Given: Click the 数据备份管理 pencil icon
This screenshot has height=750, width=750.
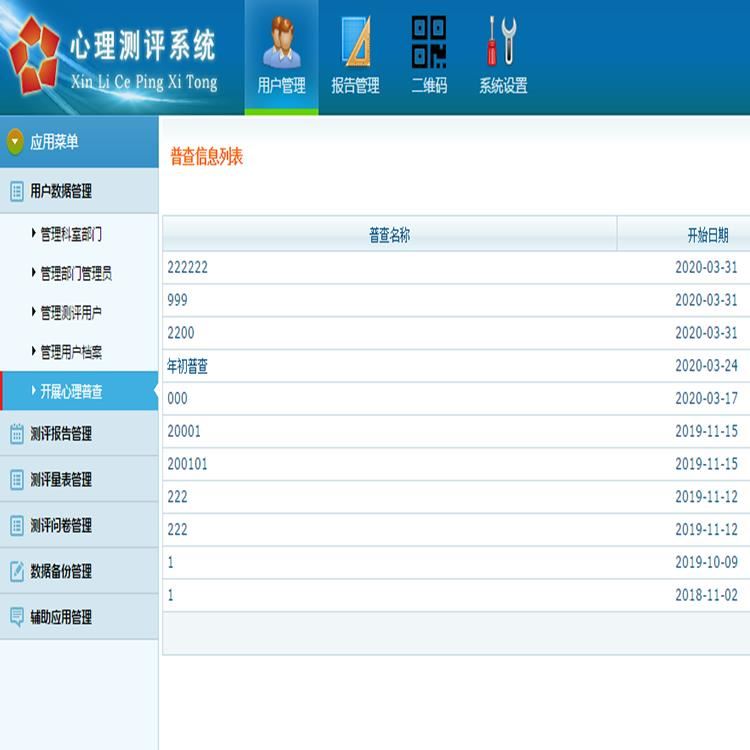Looking at the screenshot, I should coord(17,571).
